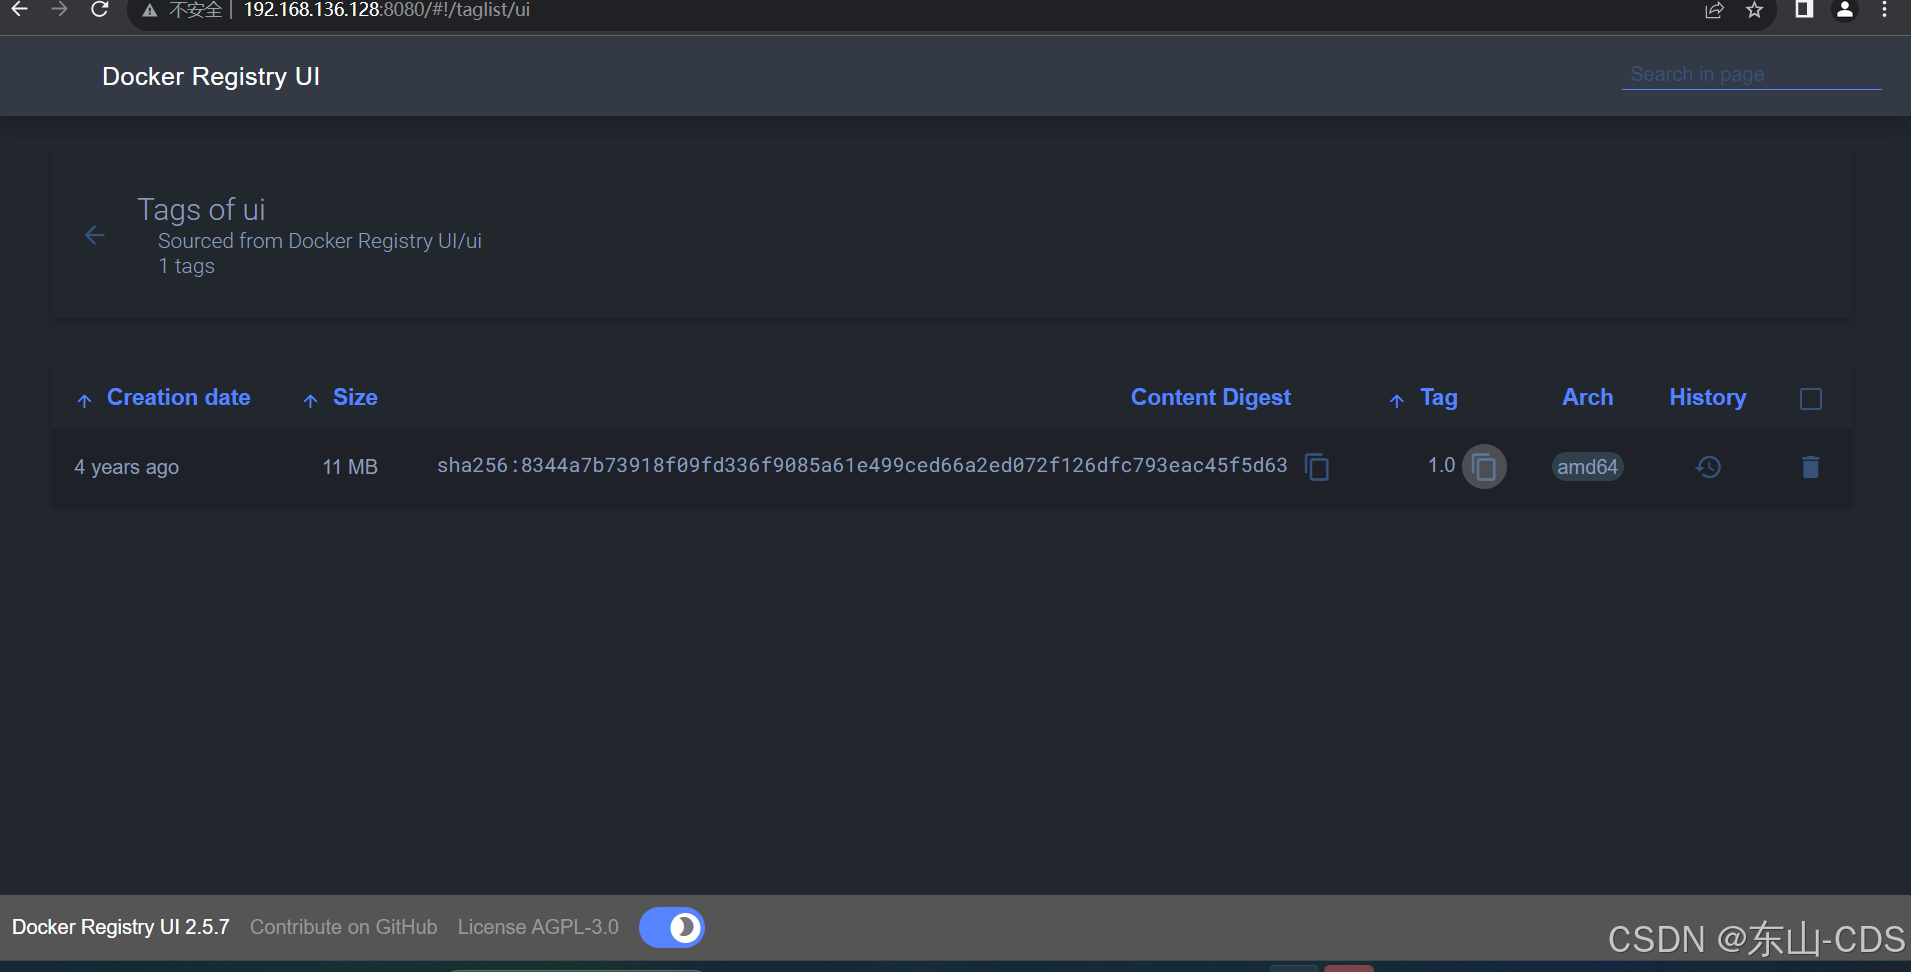Open the browser side panel

[1804, 10]
